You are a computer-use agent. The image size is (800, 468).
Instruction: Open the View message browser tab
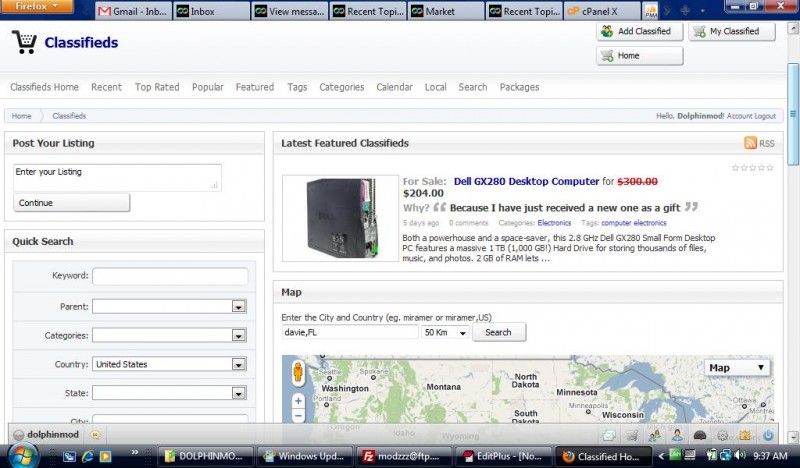click(290, 11)
